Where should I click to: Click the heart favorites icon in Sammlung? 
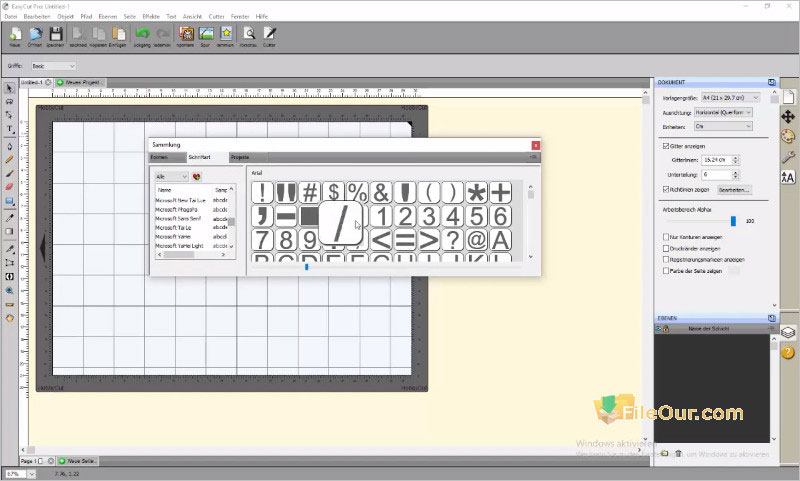197,176
